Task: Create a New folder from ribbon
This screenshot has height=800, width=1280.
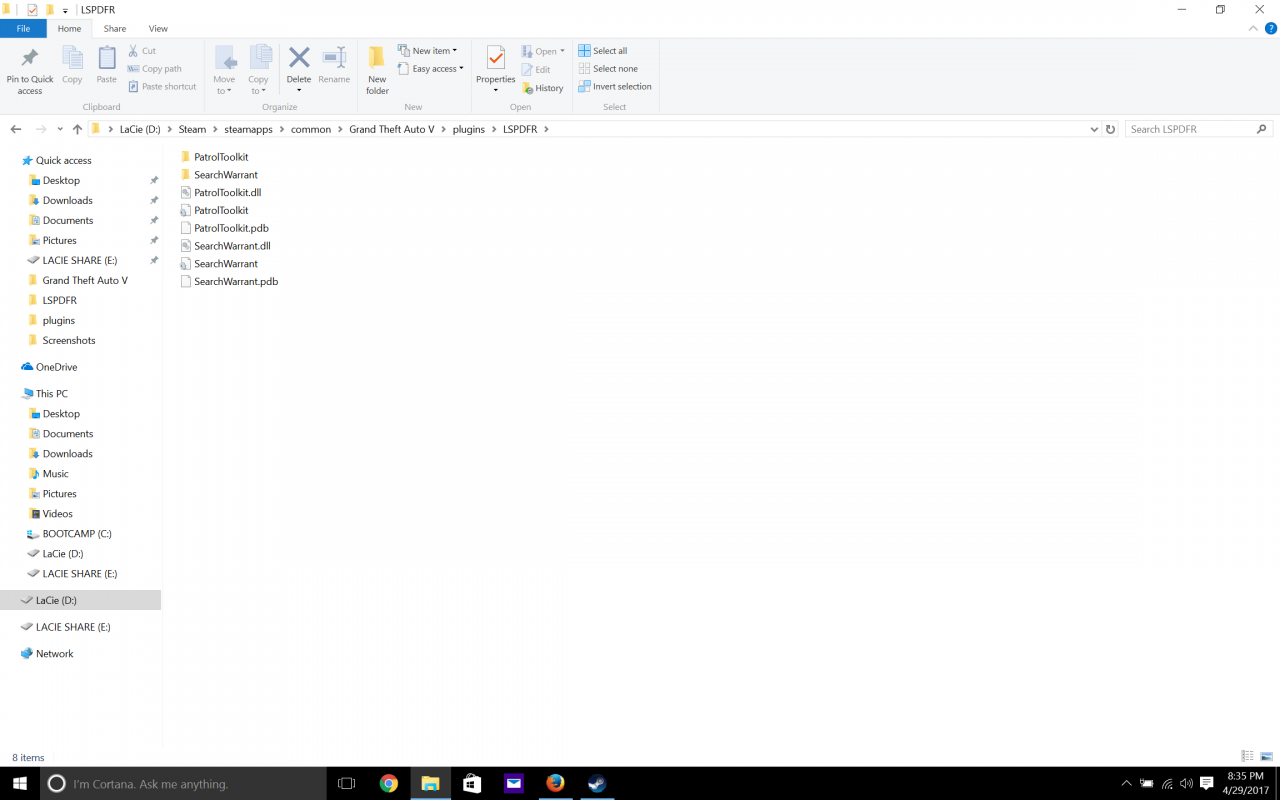Action: click(377, 70)
